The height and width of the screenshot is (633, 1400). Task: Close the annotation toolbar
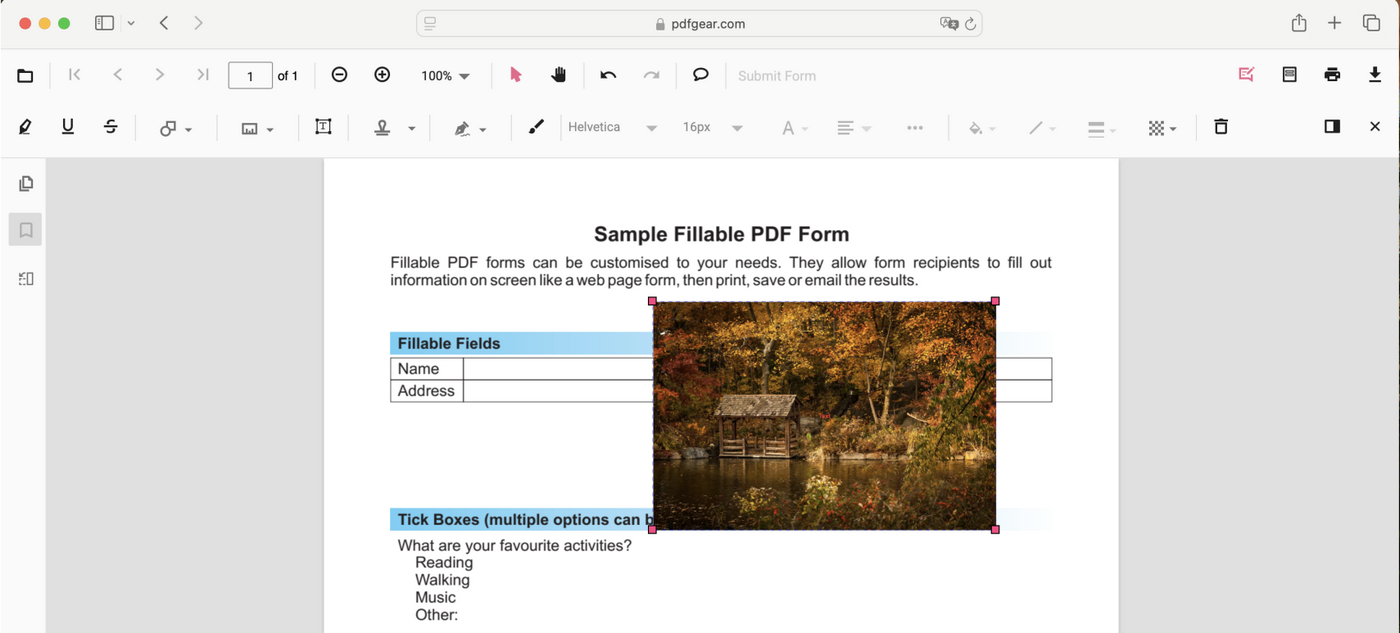[x=1375, y=127]
